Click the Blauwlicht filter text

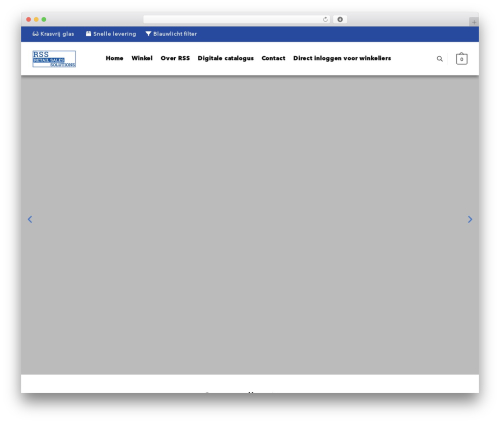(175, 34)
